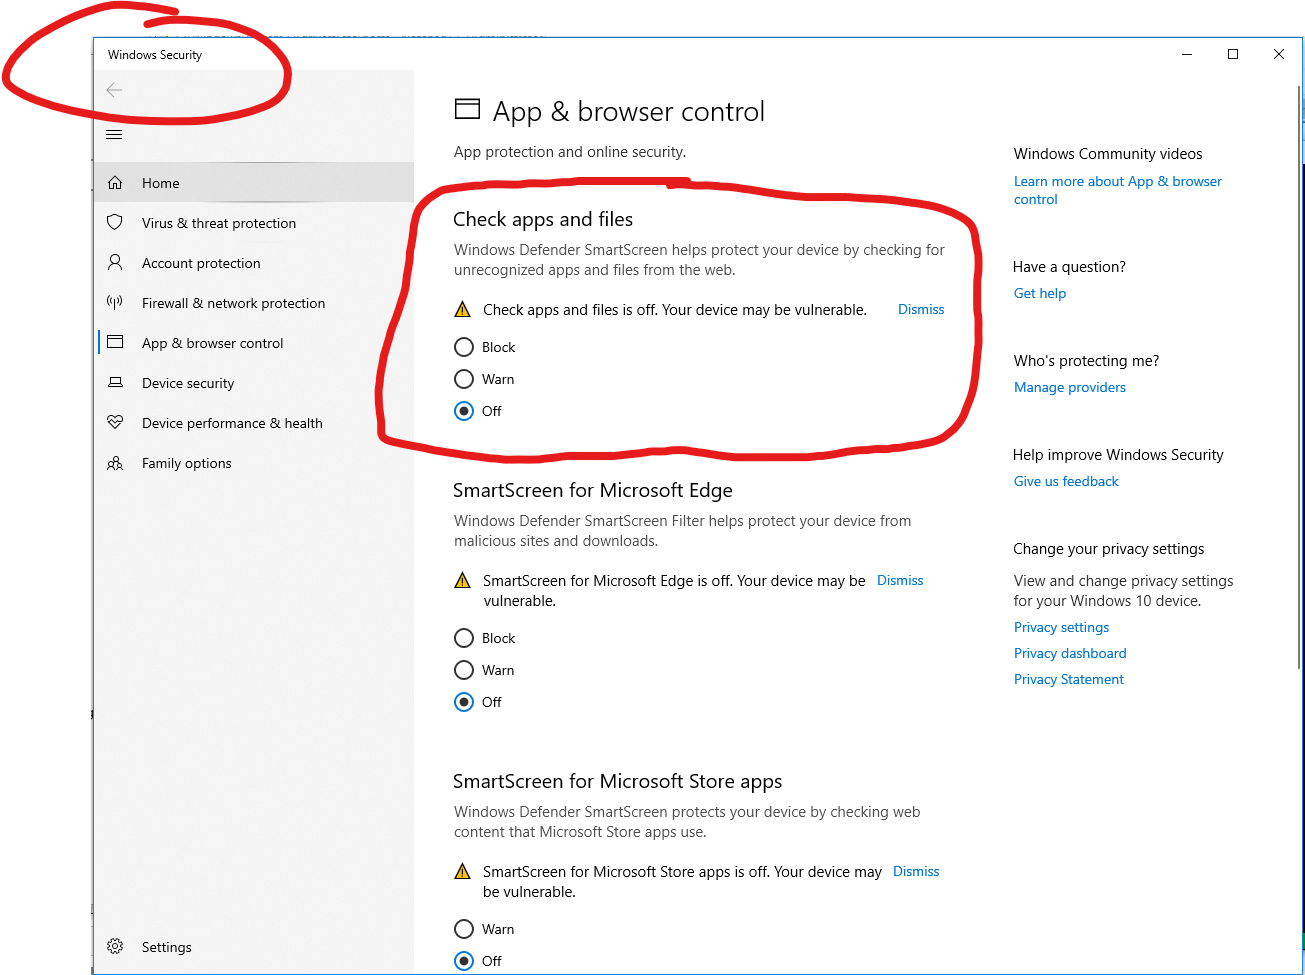Open Virus & threat protection page
This screenshot has width=1305, height=975.
click(x=254, y=223)
